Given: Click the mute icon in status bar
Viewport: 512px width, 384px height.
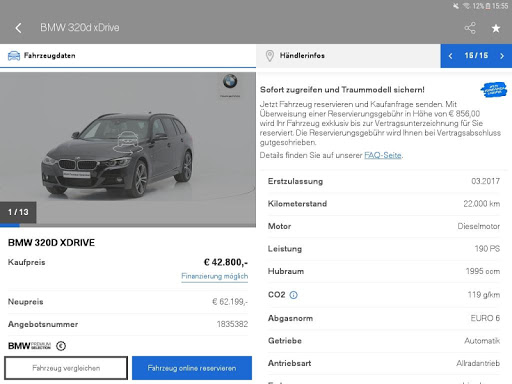Looking at the screenshot, I should [x=456, y=6].
